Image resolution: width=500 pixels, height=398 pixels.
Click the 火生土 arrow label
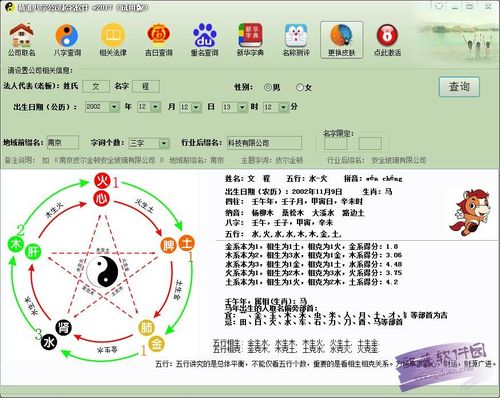pyautogui.click(x=145, y=205)
